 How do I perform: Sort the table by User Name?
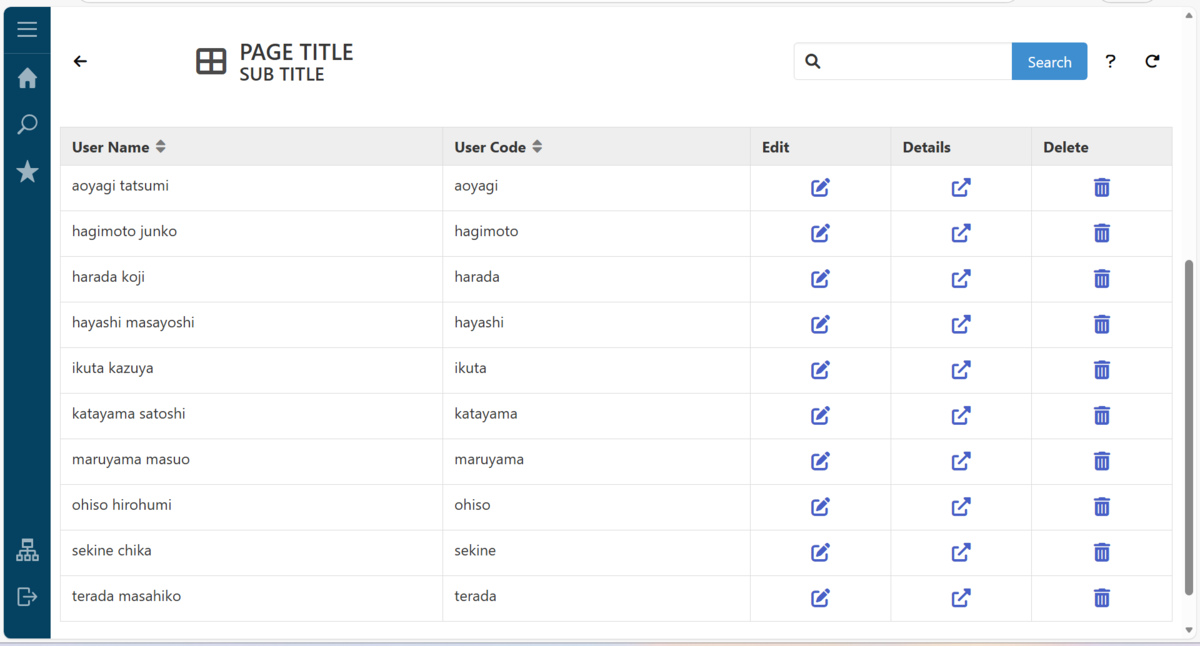point(160,147)
